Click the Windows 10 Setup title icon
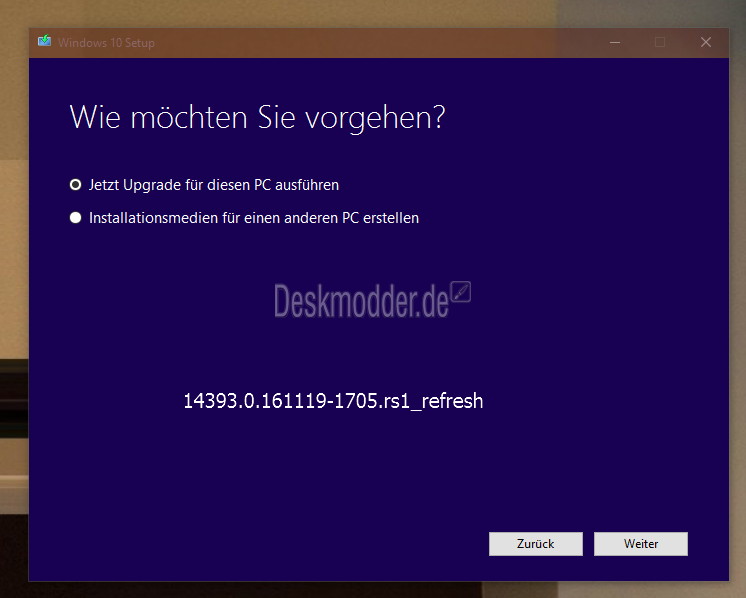The width and height of the screenshot is (746, 598). pos(45,41)
